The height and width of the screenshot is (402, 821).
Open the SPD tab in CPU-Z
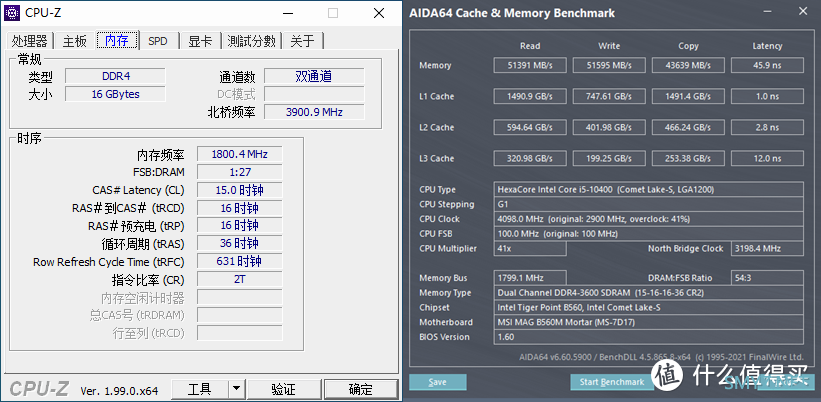point(158,41)
